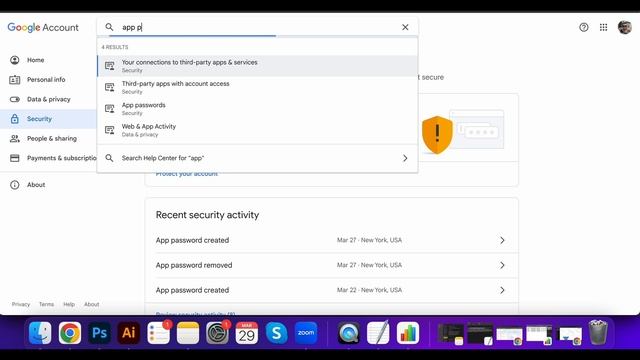Select Security in sidebar
Screen dimensions: 640x360
click(48, 119)
